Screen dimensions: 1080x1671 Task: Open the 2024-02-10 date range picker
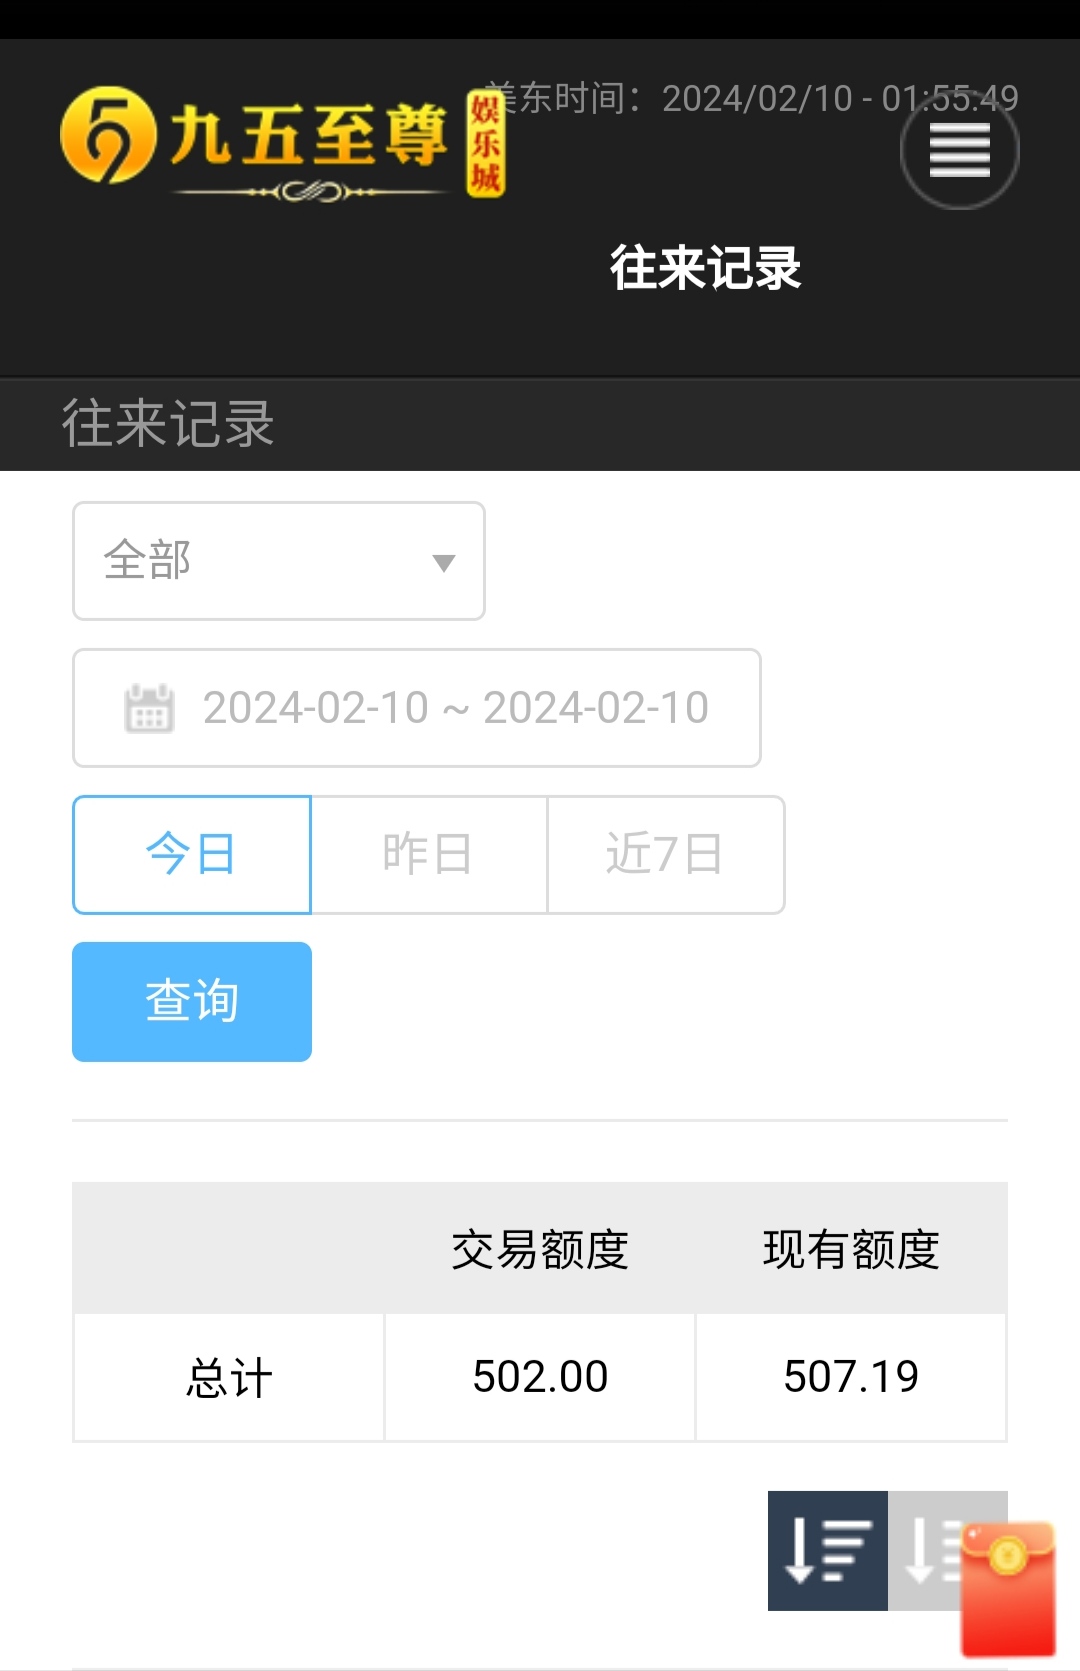pyautogui.click(x=417, y=708)
